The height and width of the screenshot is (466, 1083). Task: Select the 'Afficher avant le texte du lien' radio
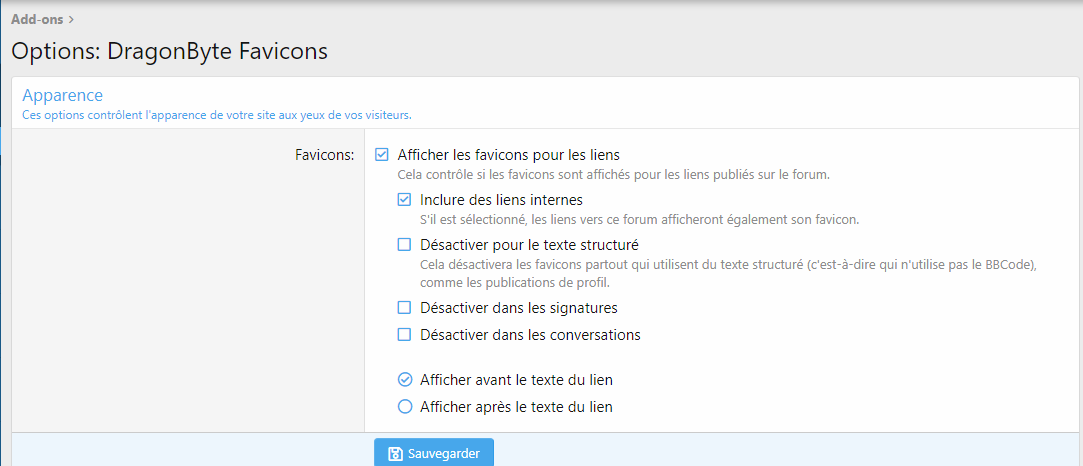tap(405, 380)
